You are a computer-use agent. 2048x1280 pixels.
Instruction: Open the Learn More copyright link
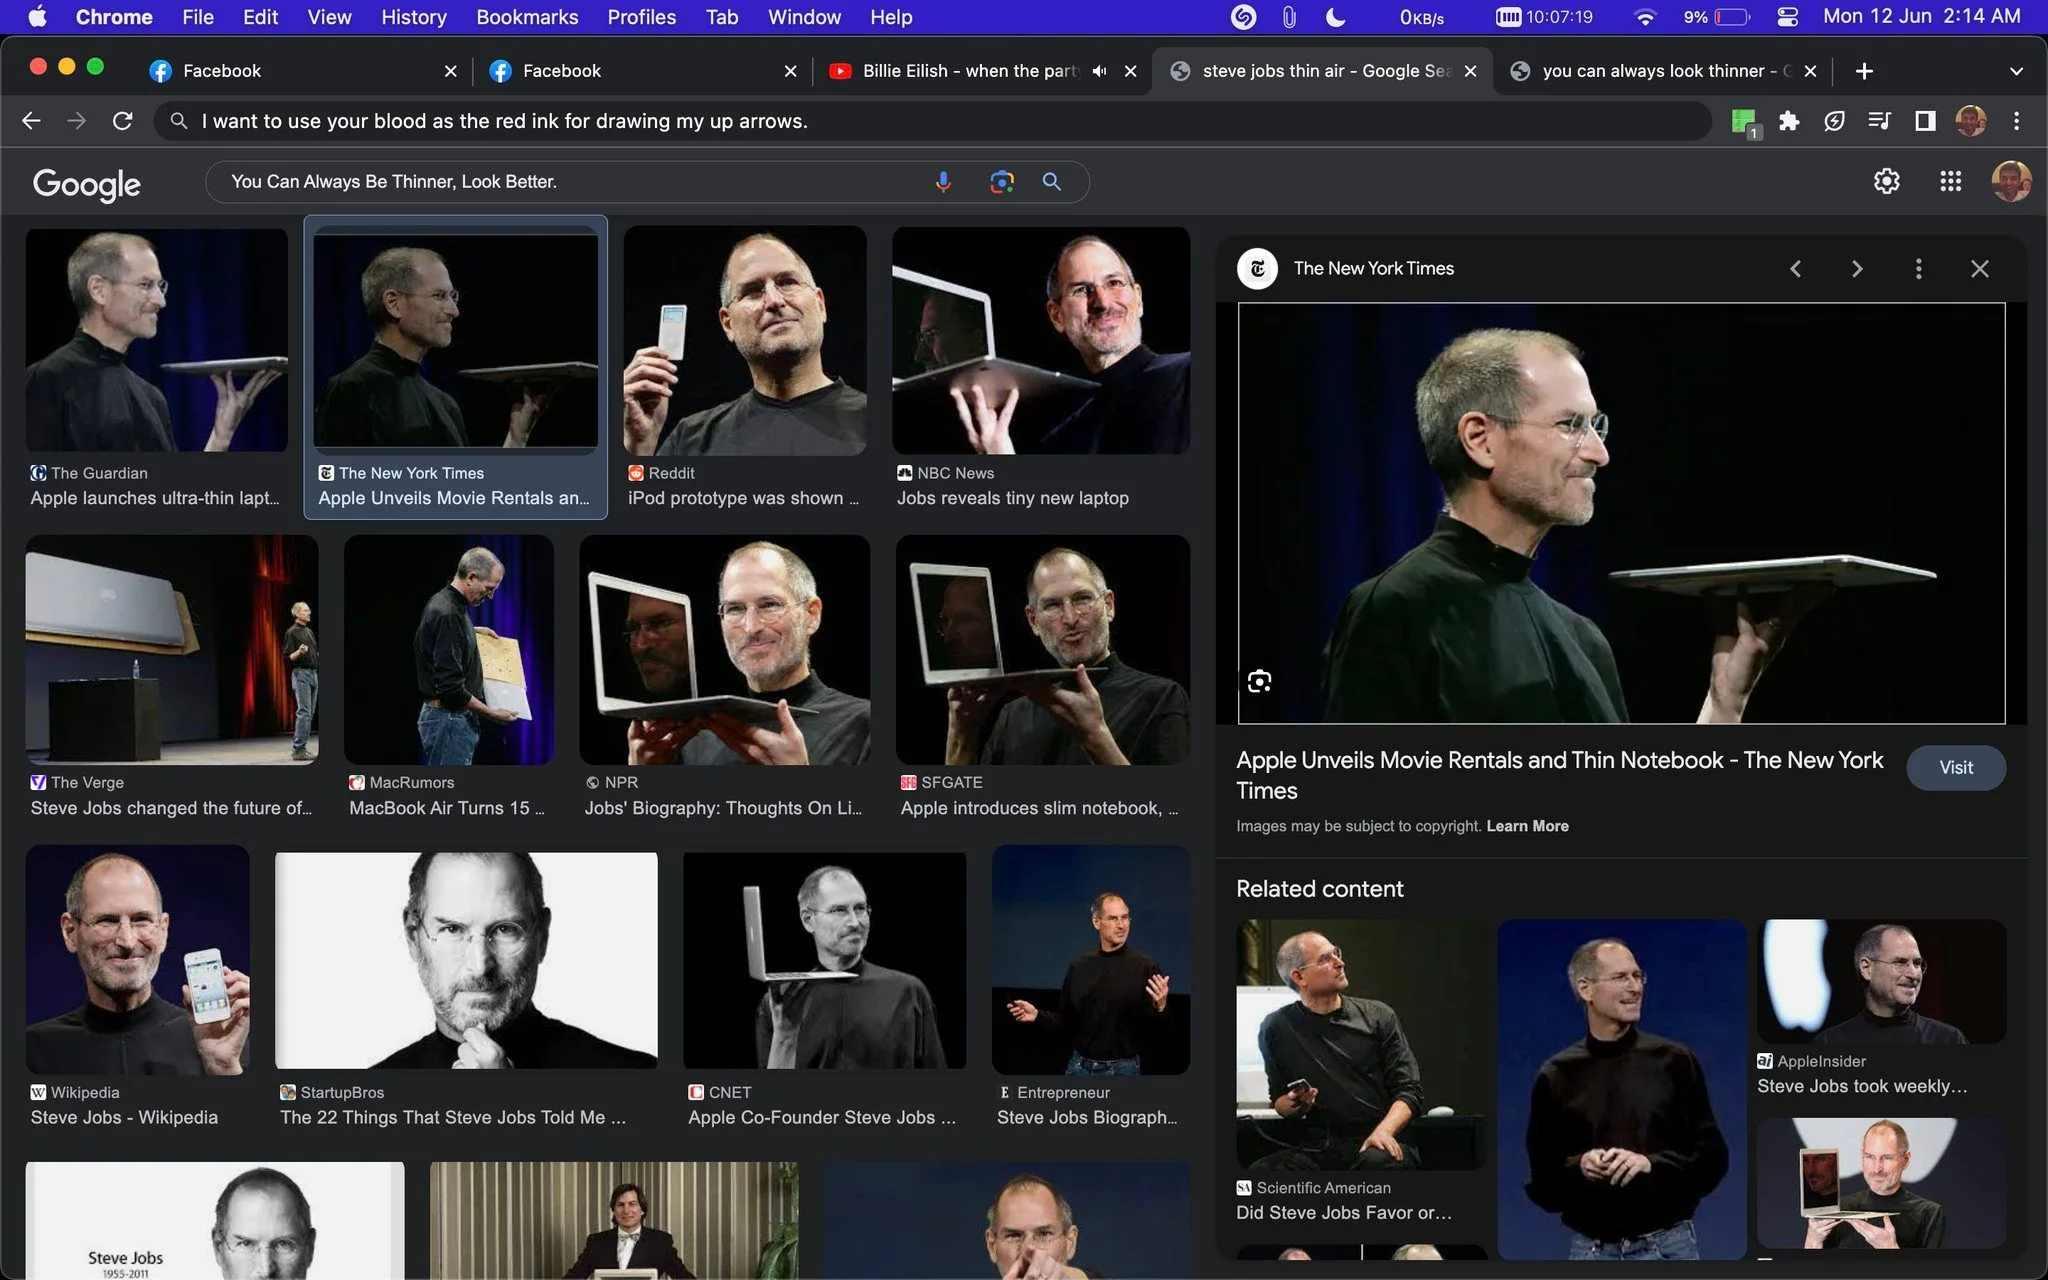pos(1527,826)
